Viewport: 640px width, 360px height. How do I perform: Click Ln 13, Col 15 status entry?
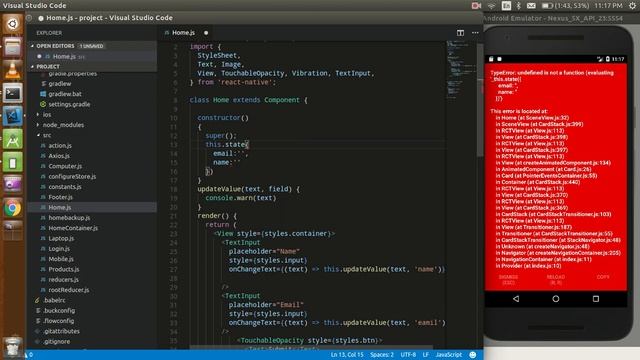pos(347,355)
